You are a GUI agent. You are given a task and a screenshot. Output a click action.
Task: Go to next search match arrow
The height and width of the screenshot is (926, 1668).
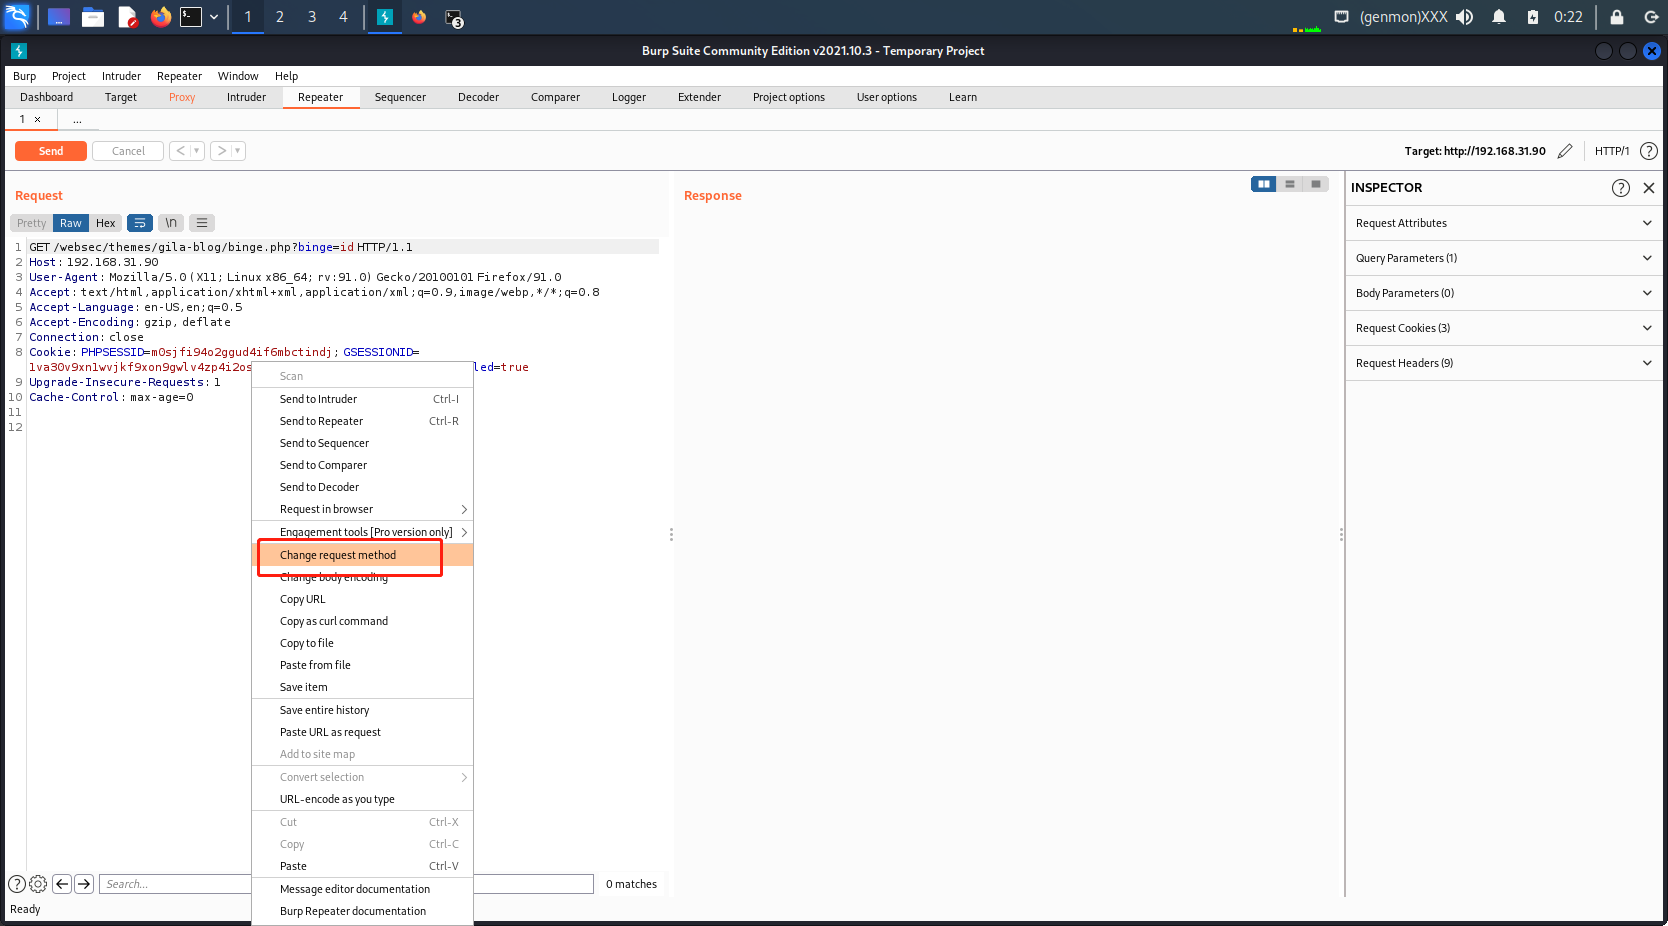[84, 884]
